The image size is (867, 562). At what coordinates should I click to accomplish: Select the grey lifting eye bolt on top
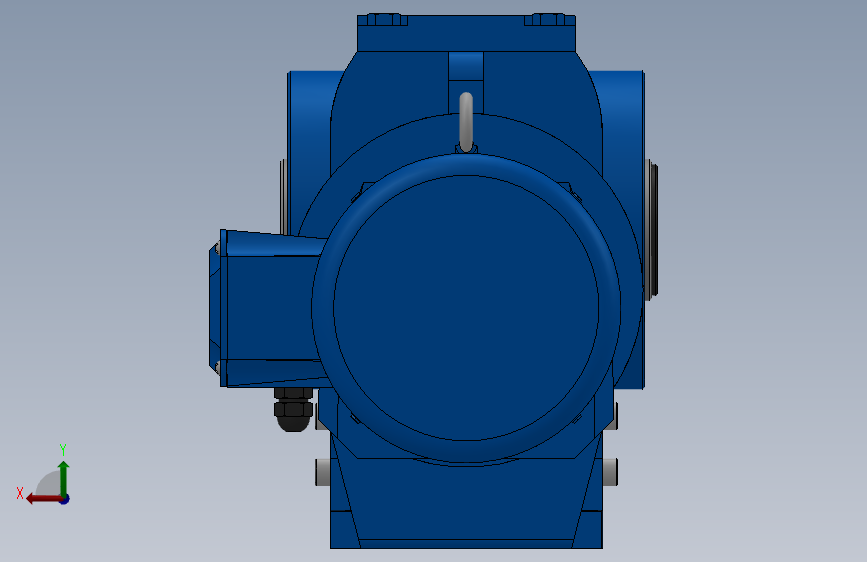coord(466,122)
